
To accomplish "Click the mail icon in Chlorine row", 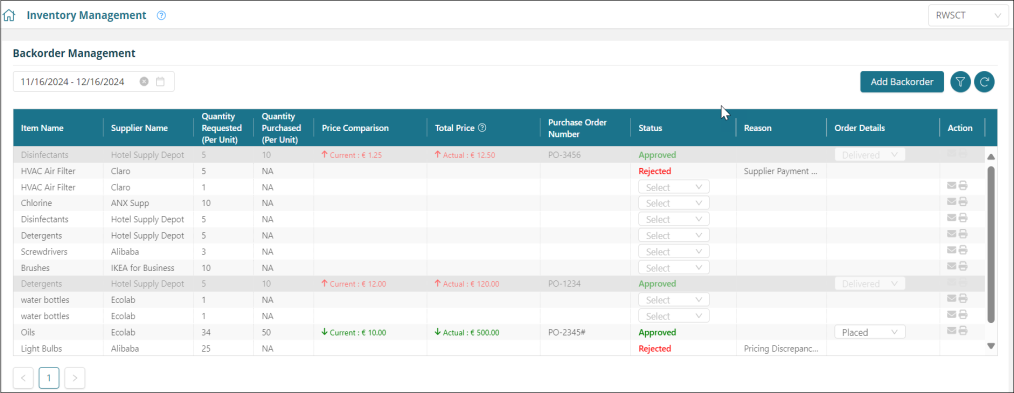I will (951, 202).
